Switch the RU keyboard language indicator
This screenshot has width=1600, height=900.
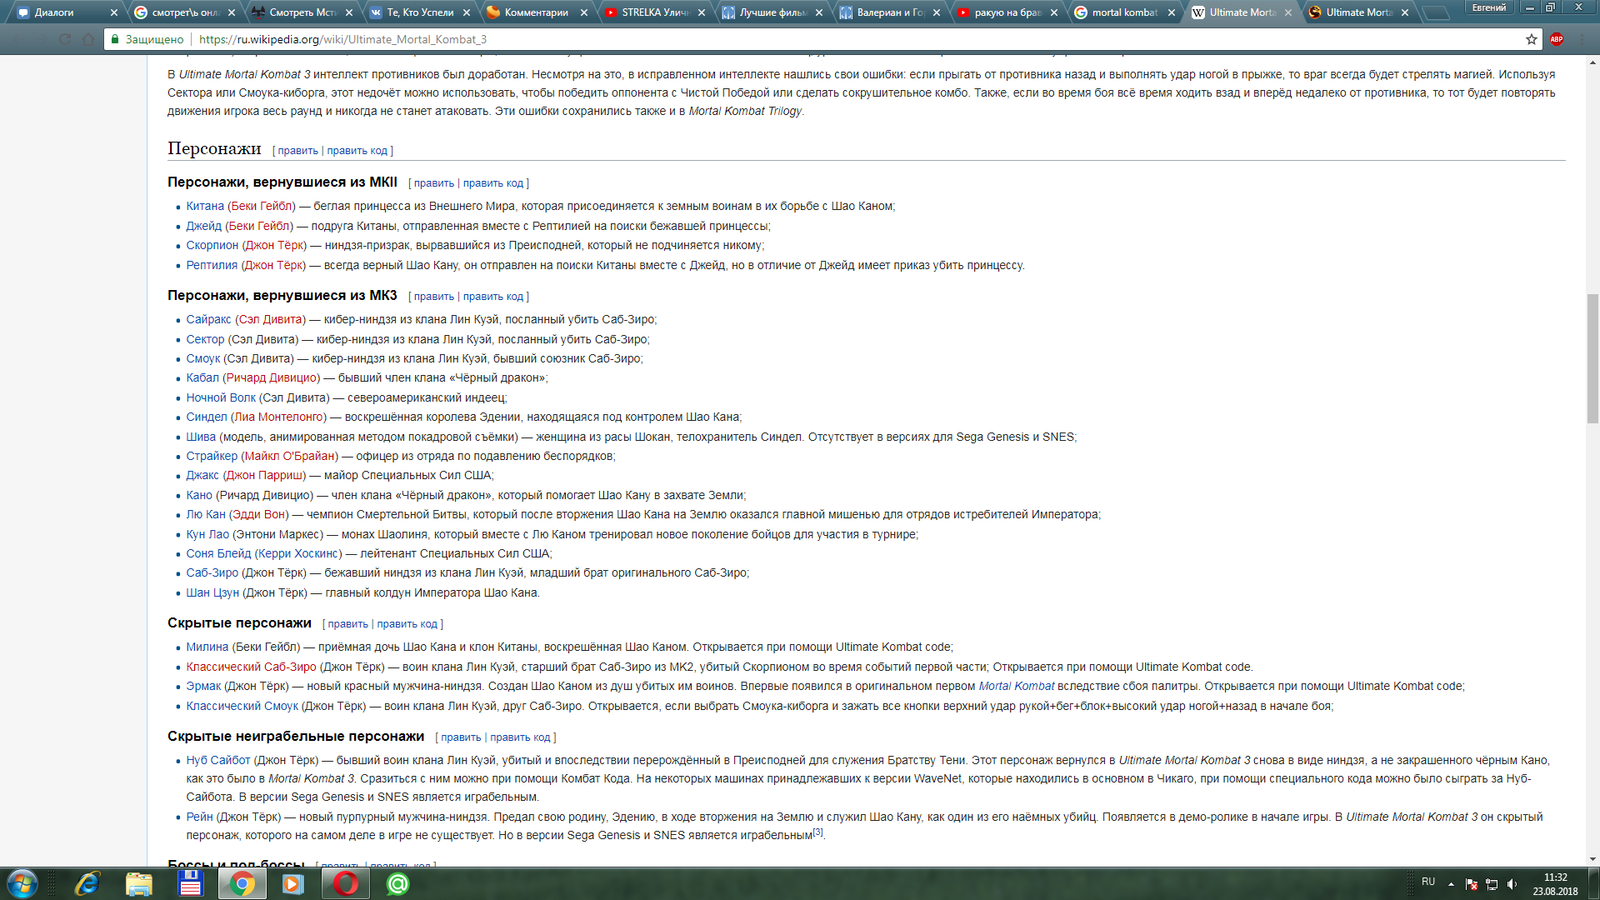coord(1428,882)
